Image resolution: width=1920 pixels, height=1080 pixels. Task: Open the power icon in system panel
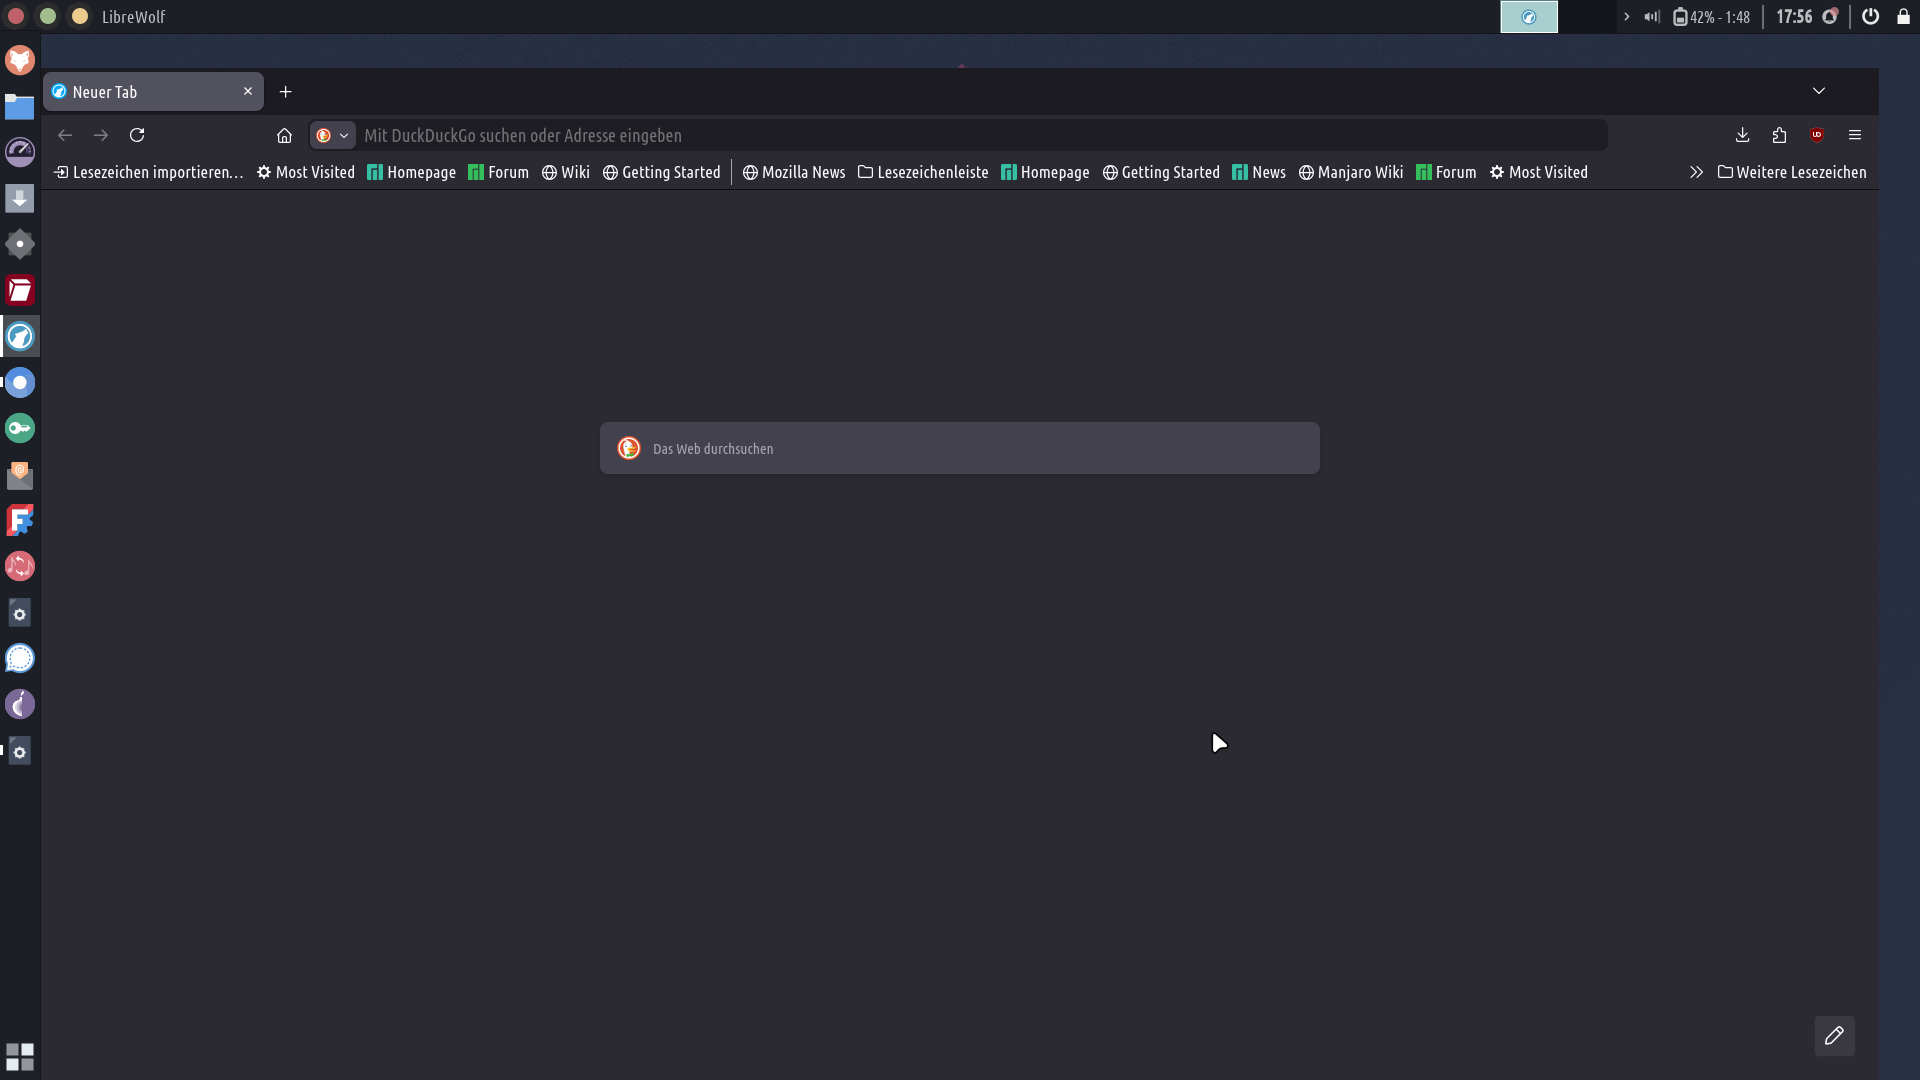click(x=1870, y=16)
